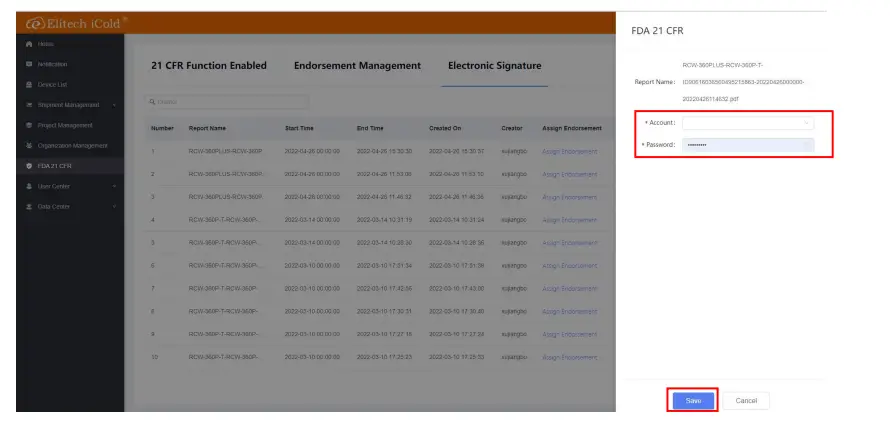Click start time cell in row 10

(312, 357)
